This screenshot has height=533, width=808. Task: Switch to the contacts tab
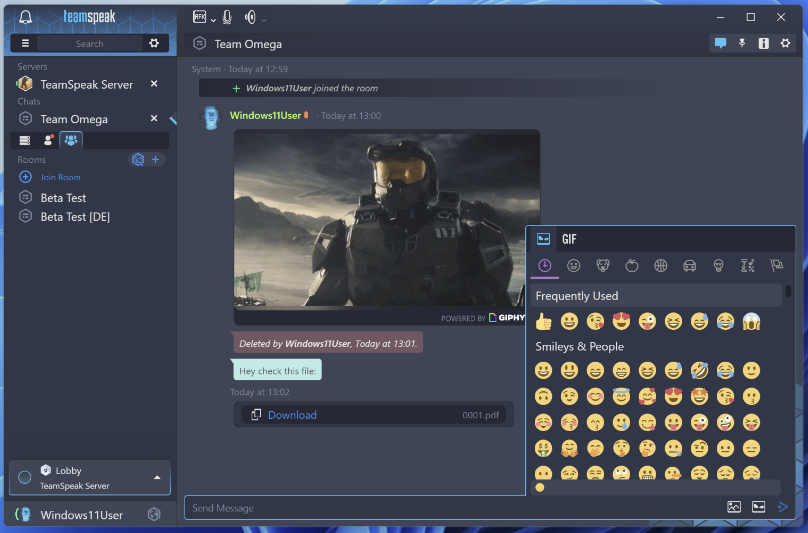point(48,140)
